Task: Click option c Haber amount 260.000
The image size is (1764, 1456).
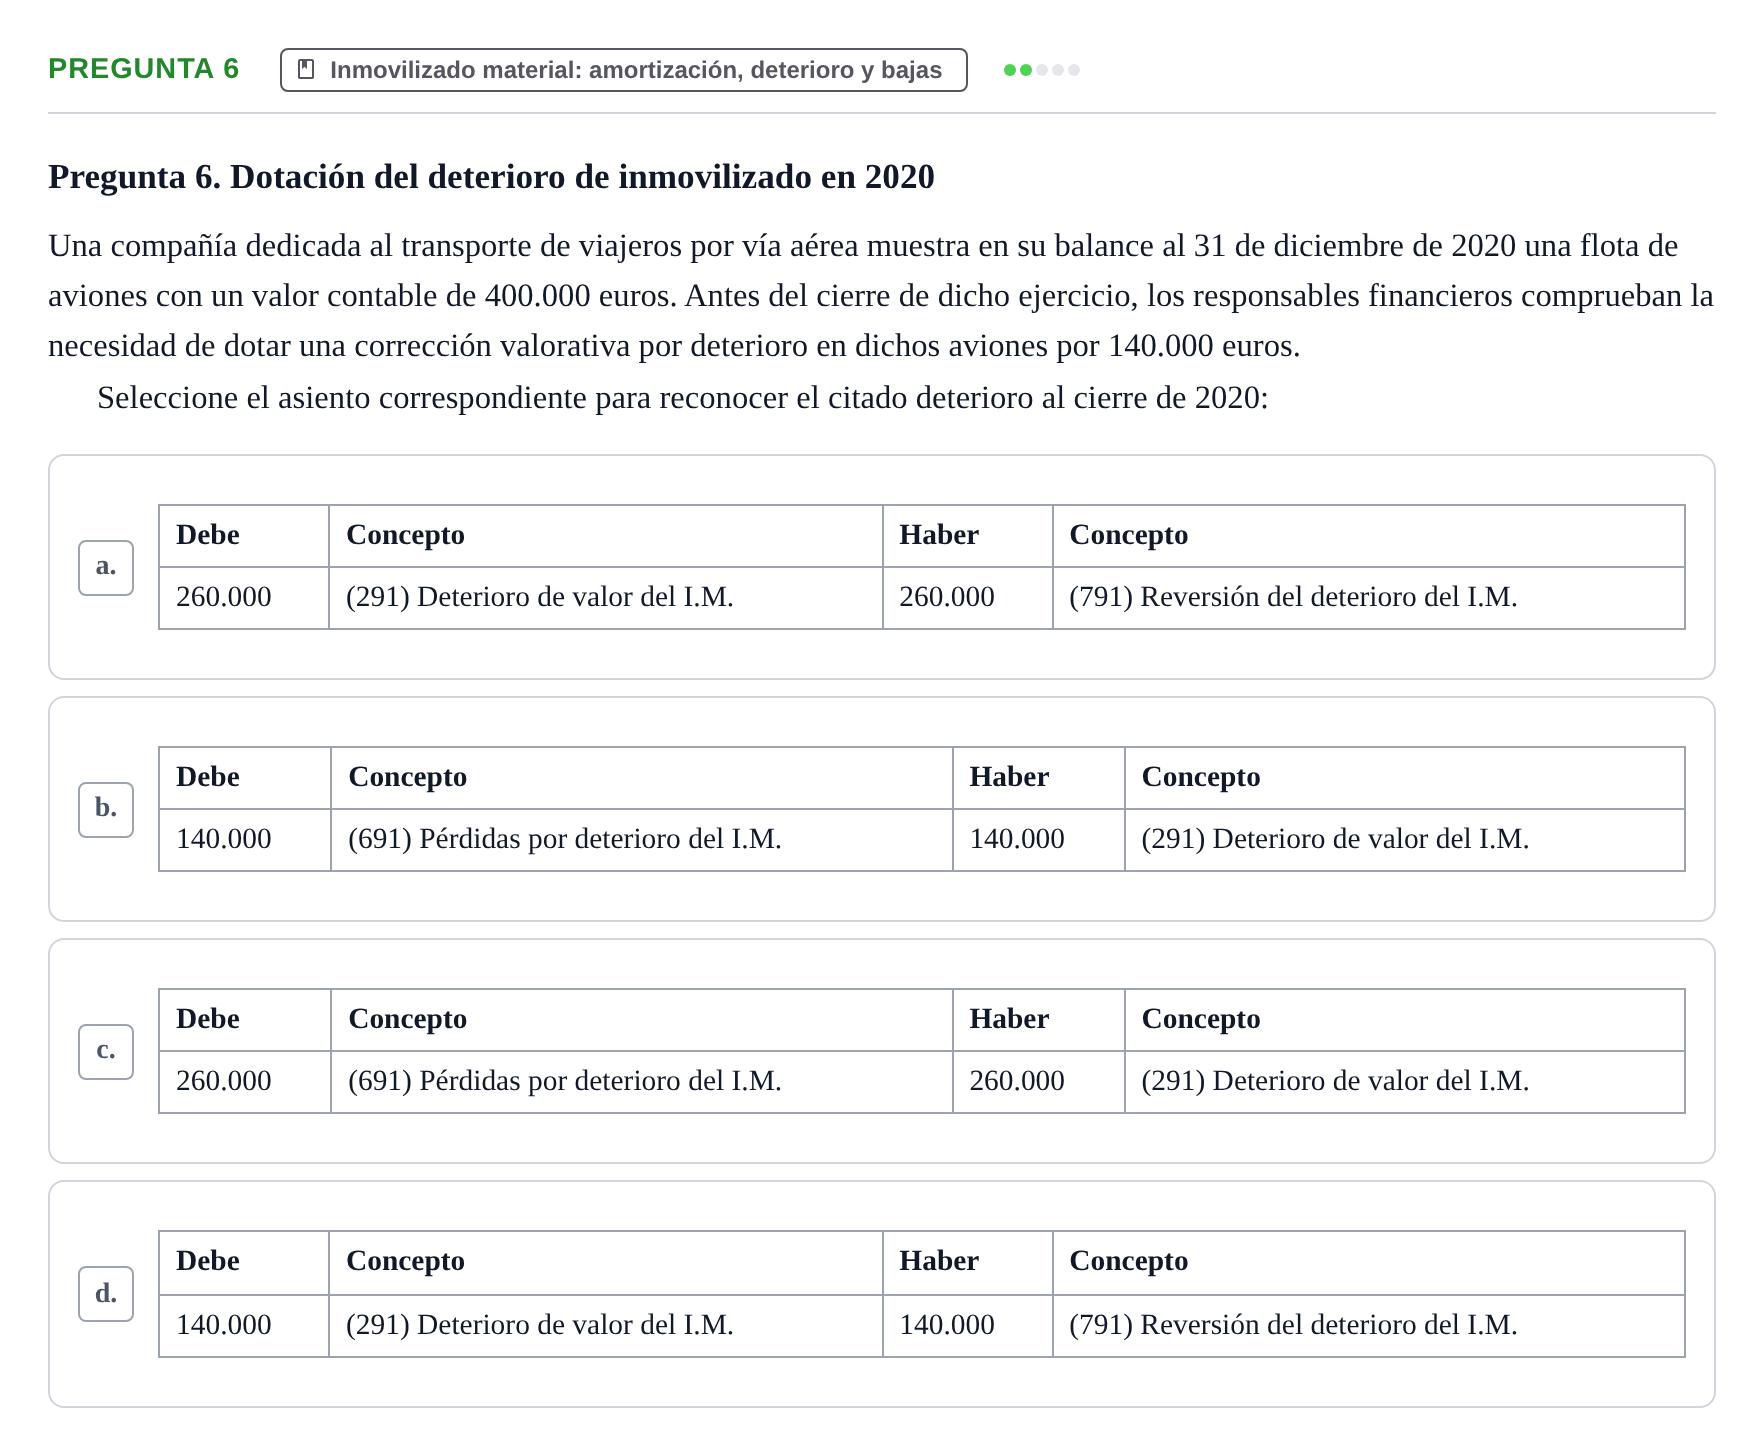Action: tap(1039, 1082)
